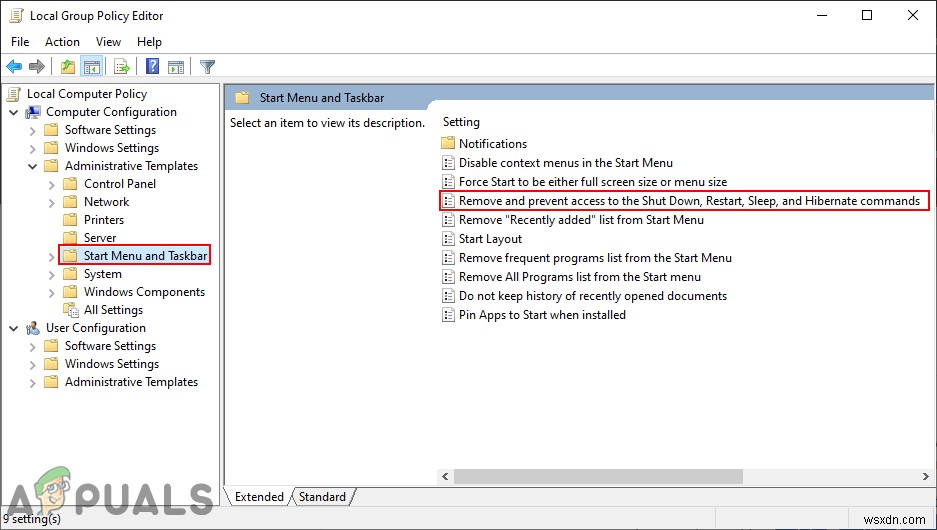Click policy icon beside Disable context menus
Viewport: 937px width, 530px height.
448,163
